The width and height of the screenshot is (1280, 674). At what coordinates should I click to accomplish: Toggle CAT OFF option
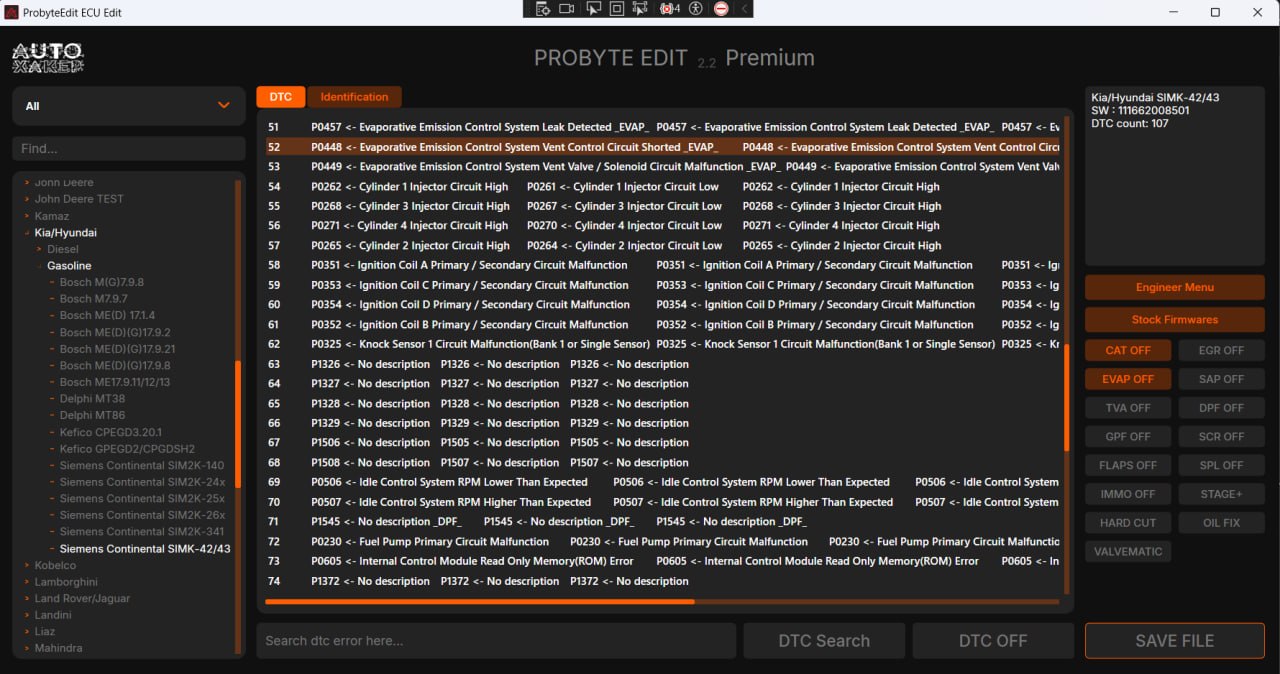(x=1128, y=350)
